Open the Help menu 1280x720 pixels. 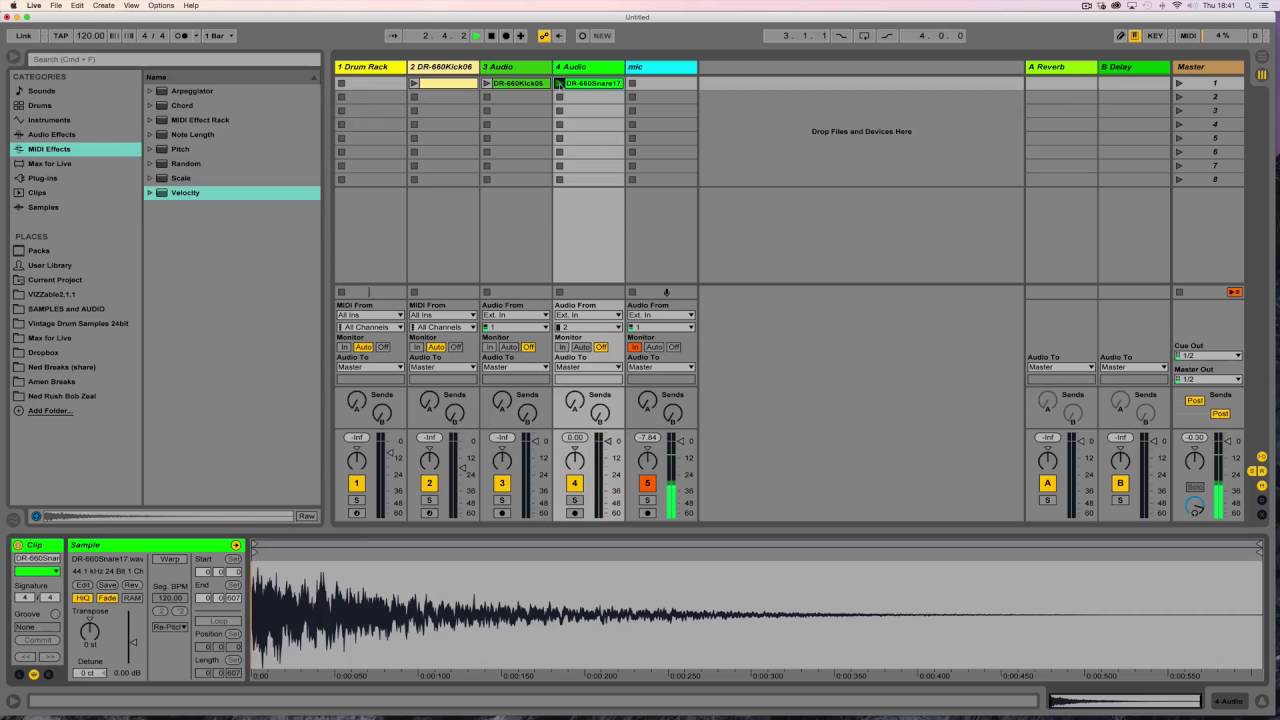tap(191, 5)
